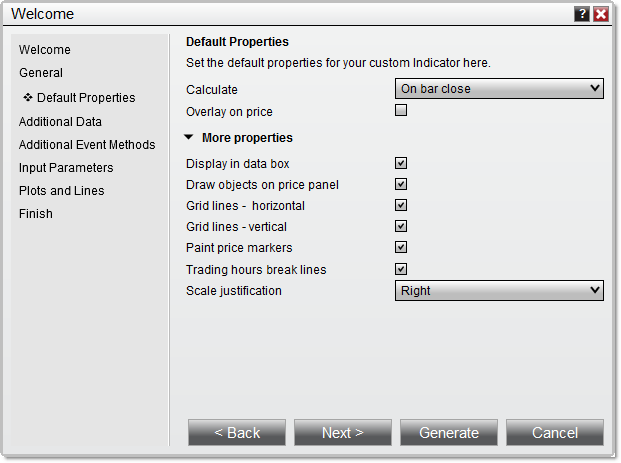Open Scale justification dropdown
Image resolution: width=621 pixels, height=463 pixels.
pos(499,291)
